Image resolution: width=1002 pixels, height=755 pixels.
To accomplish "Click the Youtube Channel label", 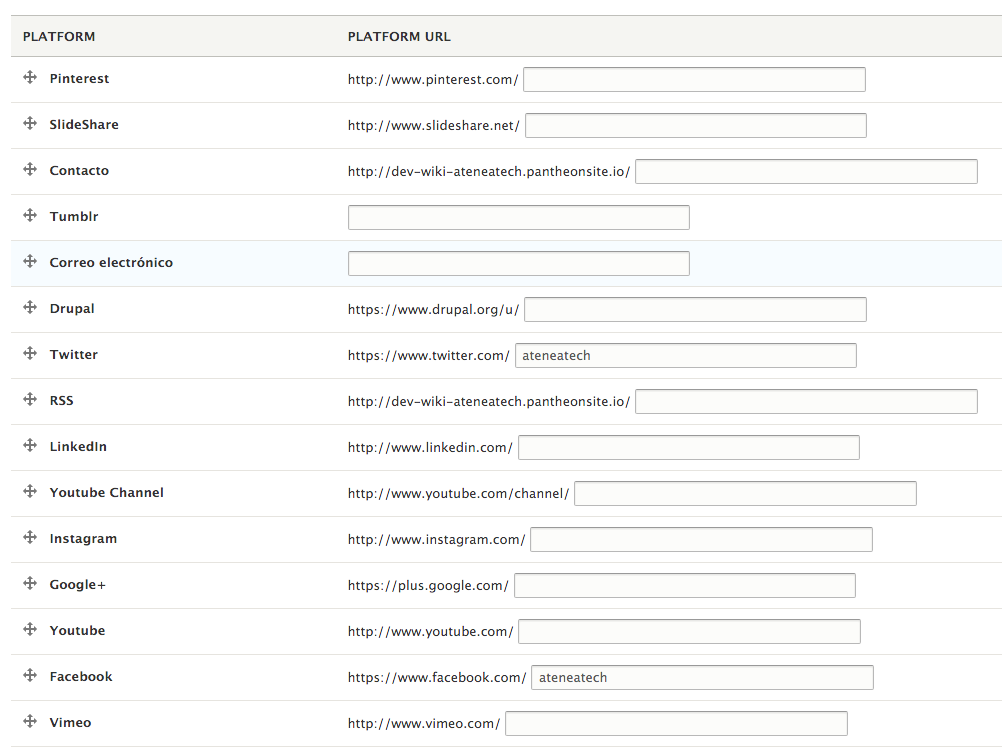I will [x=107, y=492].
